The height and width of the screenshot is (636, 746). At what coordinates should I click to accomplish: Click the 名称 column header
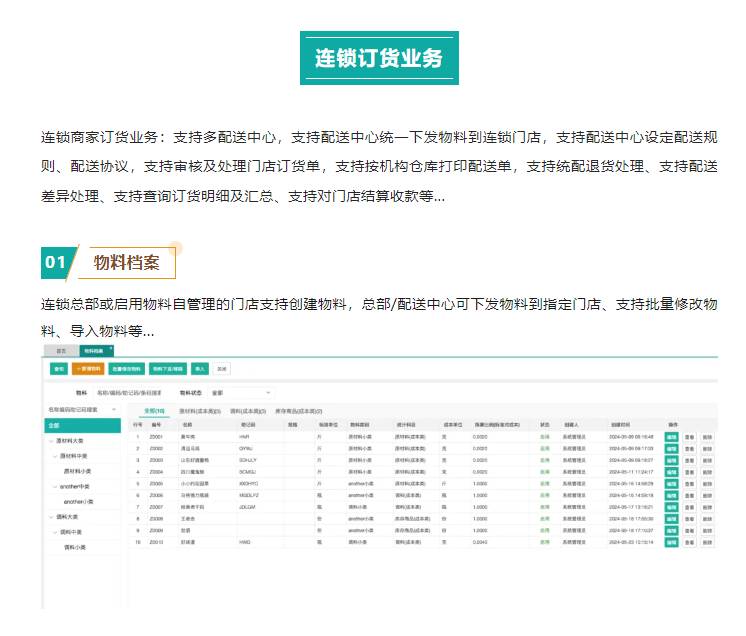pyautogui.click(x=187, y=425)
